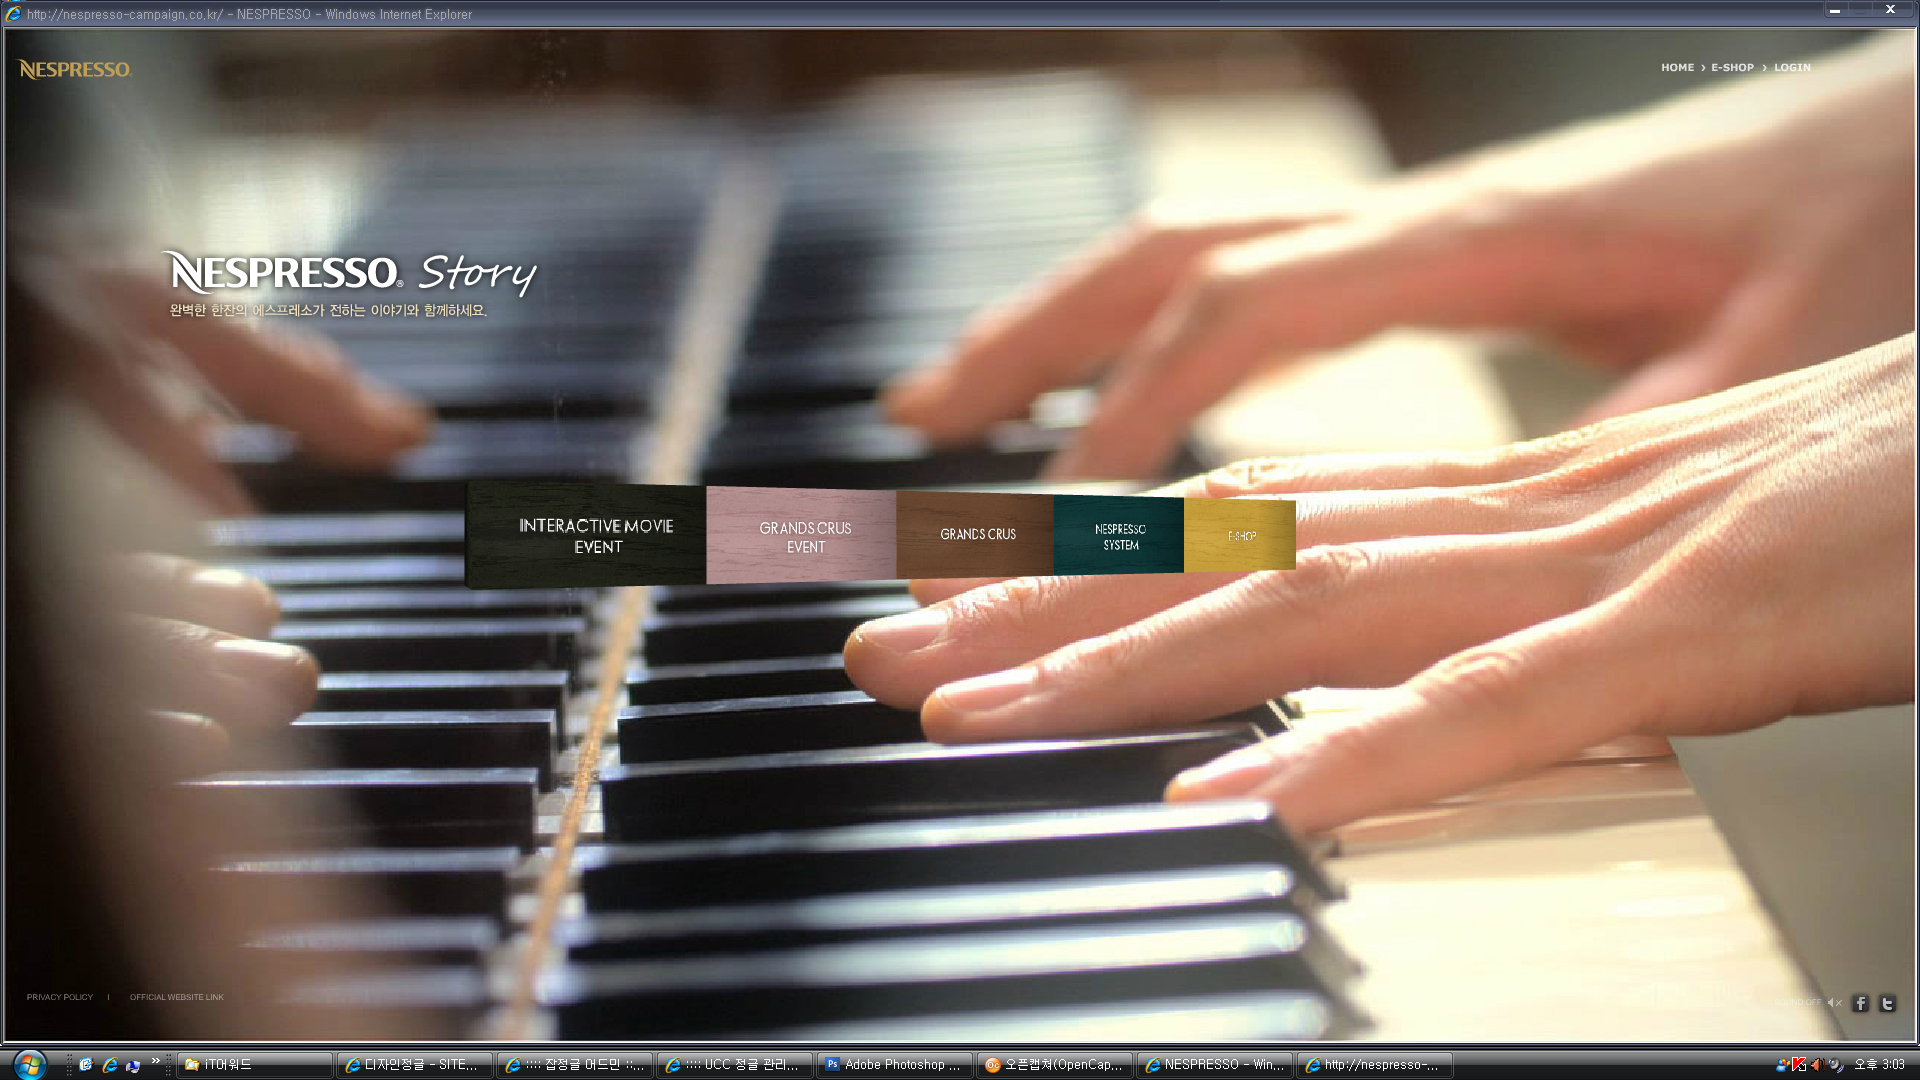Open the system volume tray icon
The width and height of the screenshot is (1920, 1080).
pos(1816,1065)
